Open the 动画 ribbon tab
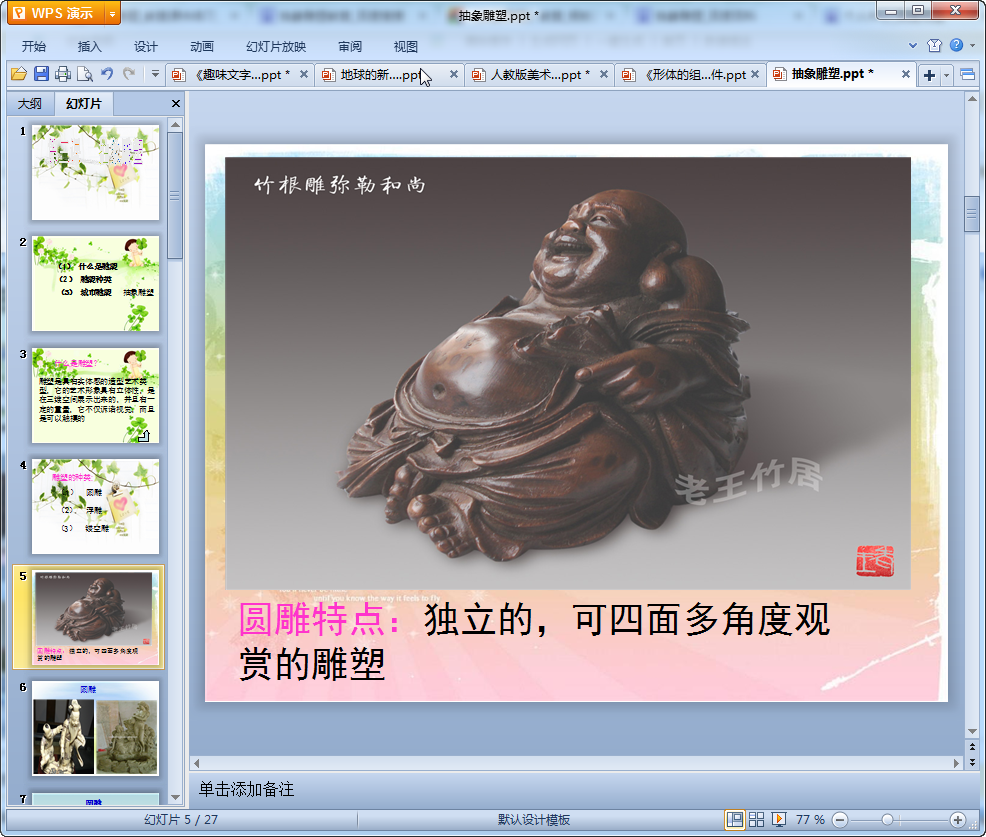 pyautogui.click(x=202, y=46)
